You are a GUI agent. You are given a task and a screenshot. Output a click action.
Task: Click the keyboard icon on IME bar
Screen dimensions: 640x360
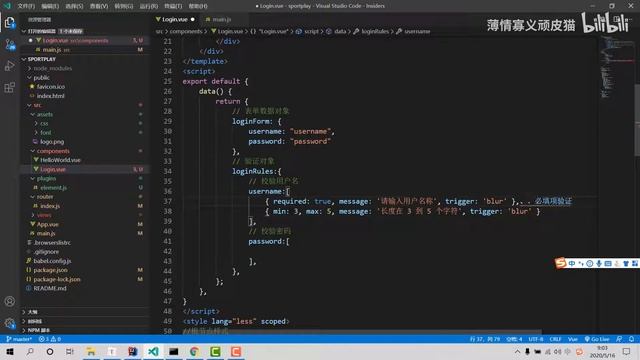(x=608, y=264)
